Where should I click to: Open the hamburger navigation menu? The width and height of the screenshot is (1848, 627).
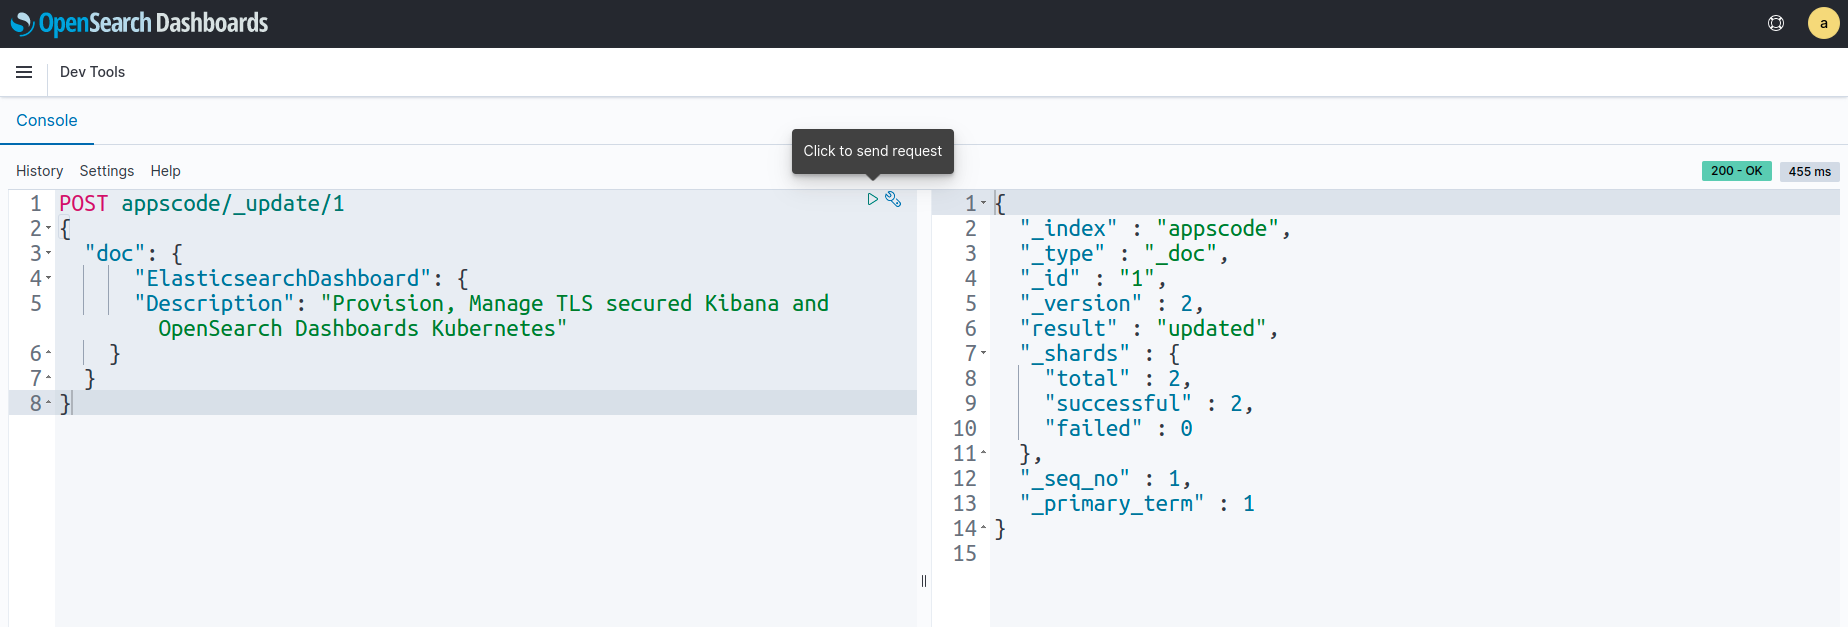[x=24, y=72]
